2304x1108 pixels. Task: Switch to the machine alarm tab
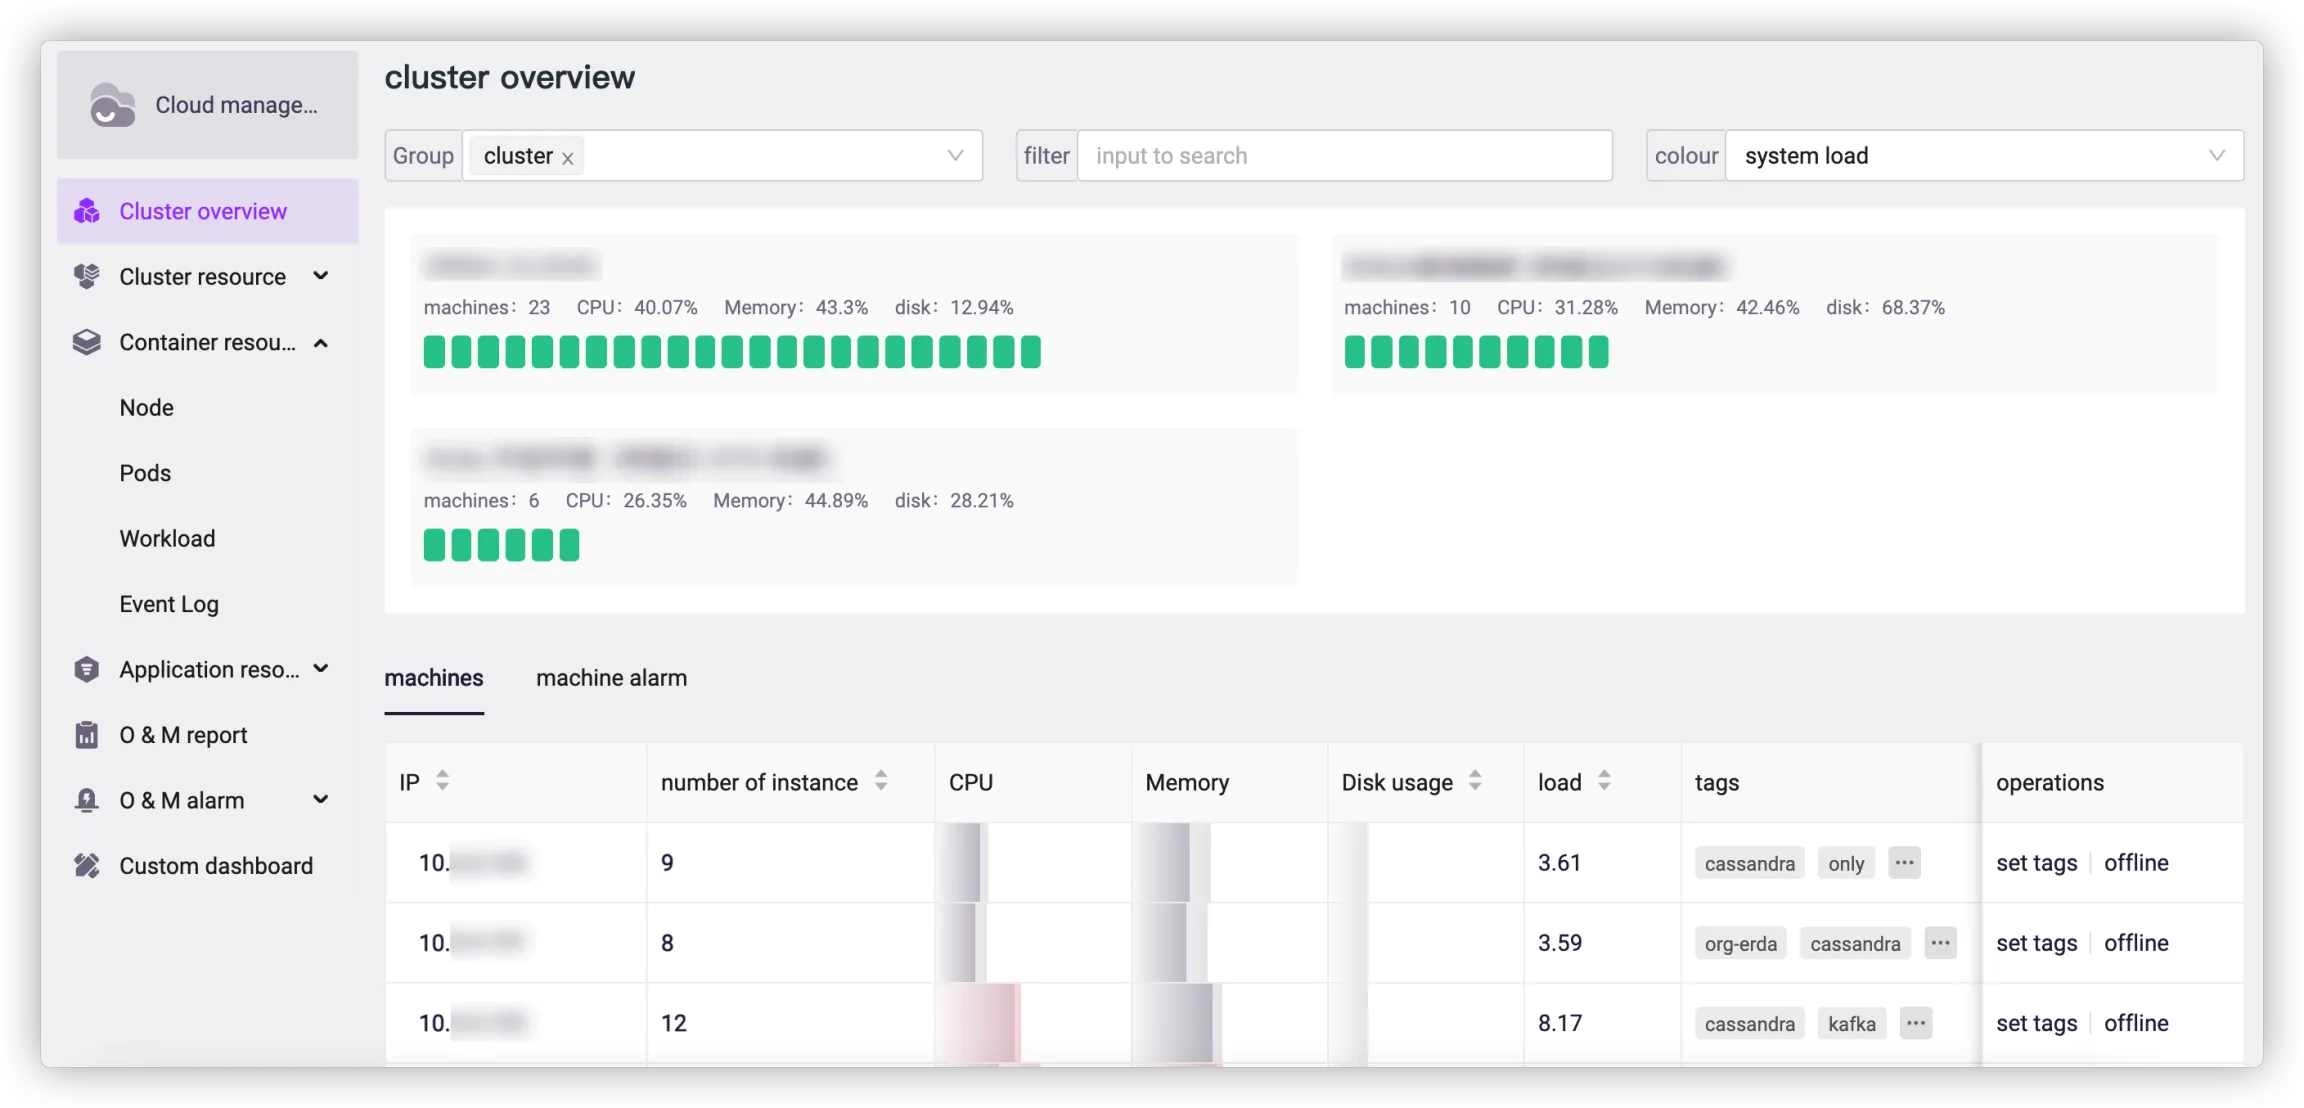tap(611, 678)
